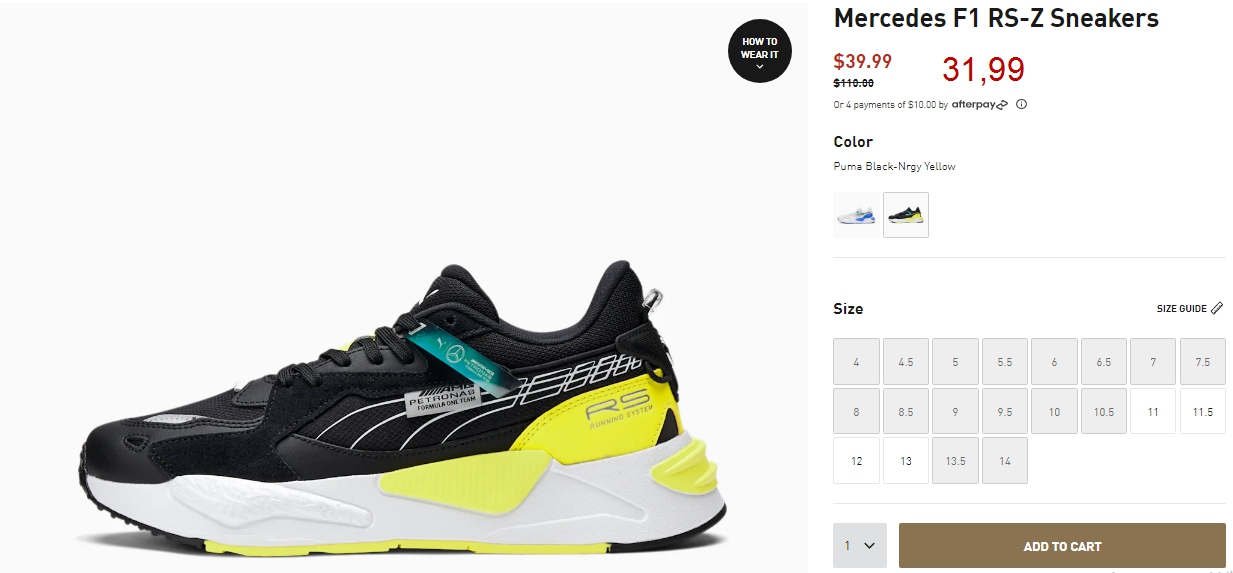The width and height of the screenshot is (1233, 573).
Task: Select unavailable size 10.5
Action: (x=1104, y=412)
